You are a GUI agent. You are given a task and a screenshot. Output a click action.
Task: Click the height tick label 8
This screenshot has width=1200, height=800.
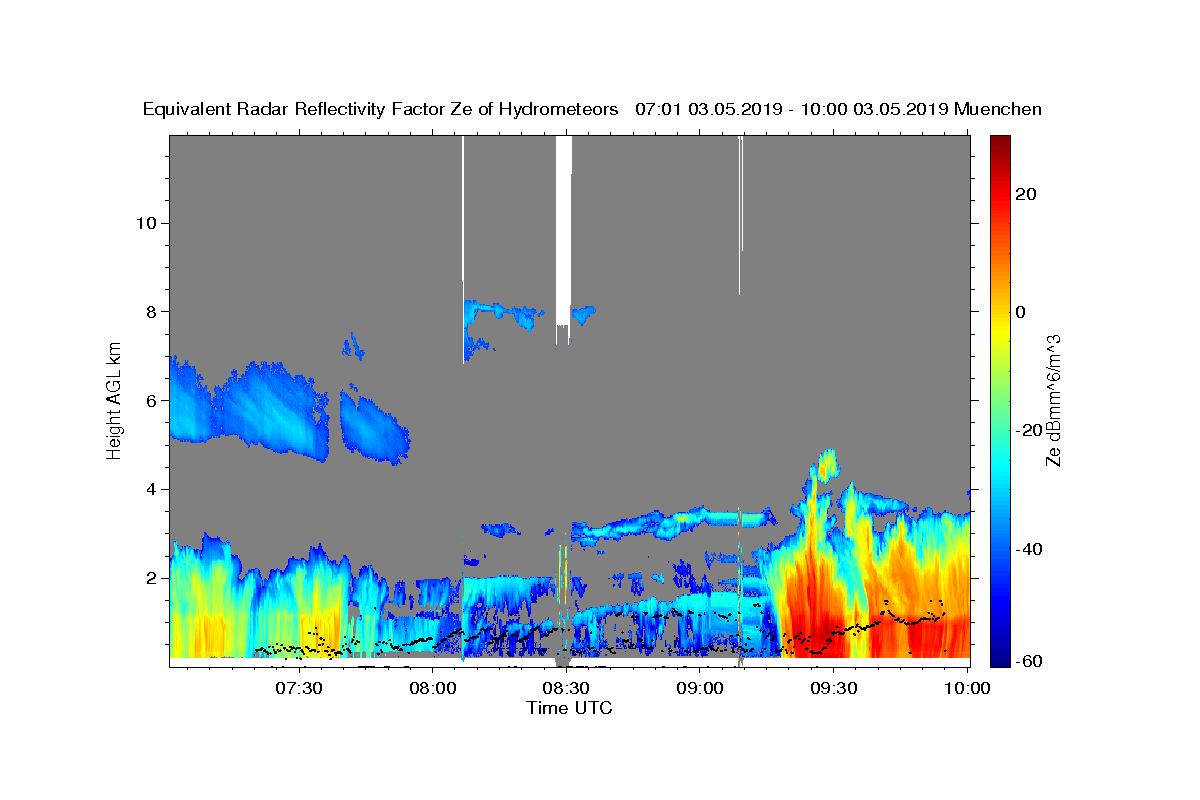click(x=150, y=311)
